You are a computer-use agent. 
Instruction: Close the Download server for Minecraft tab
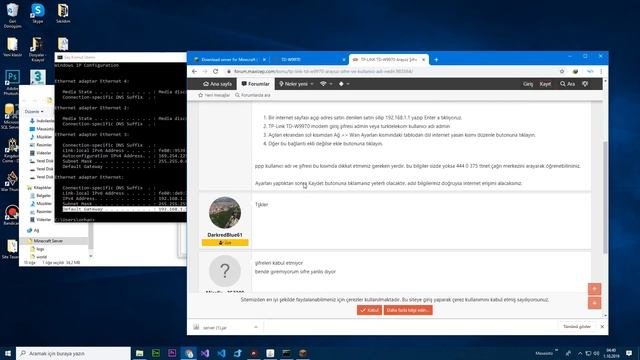(264, 60)
